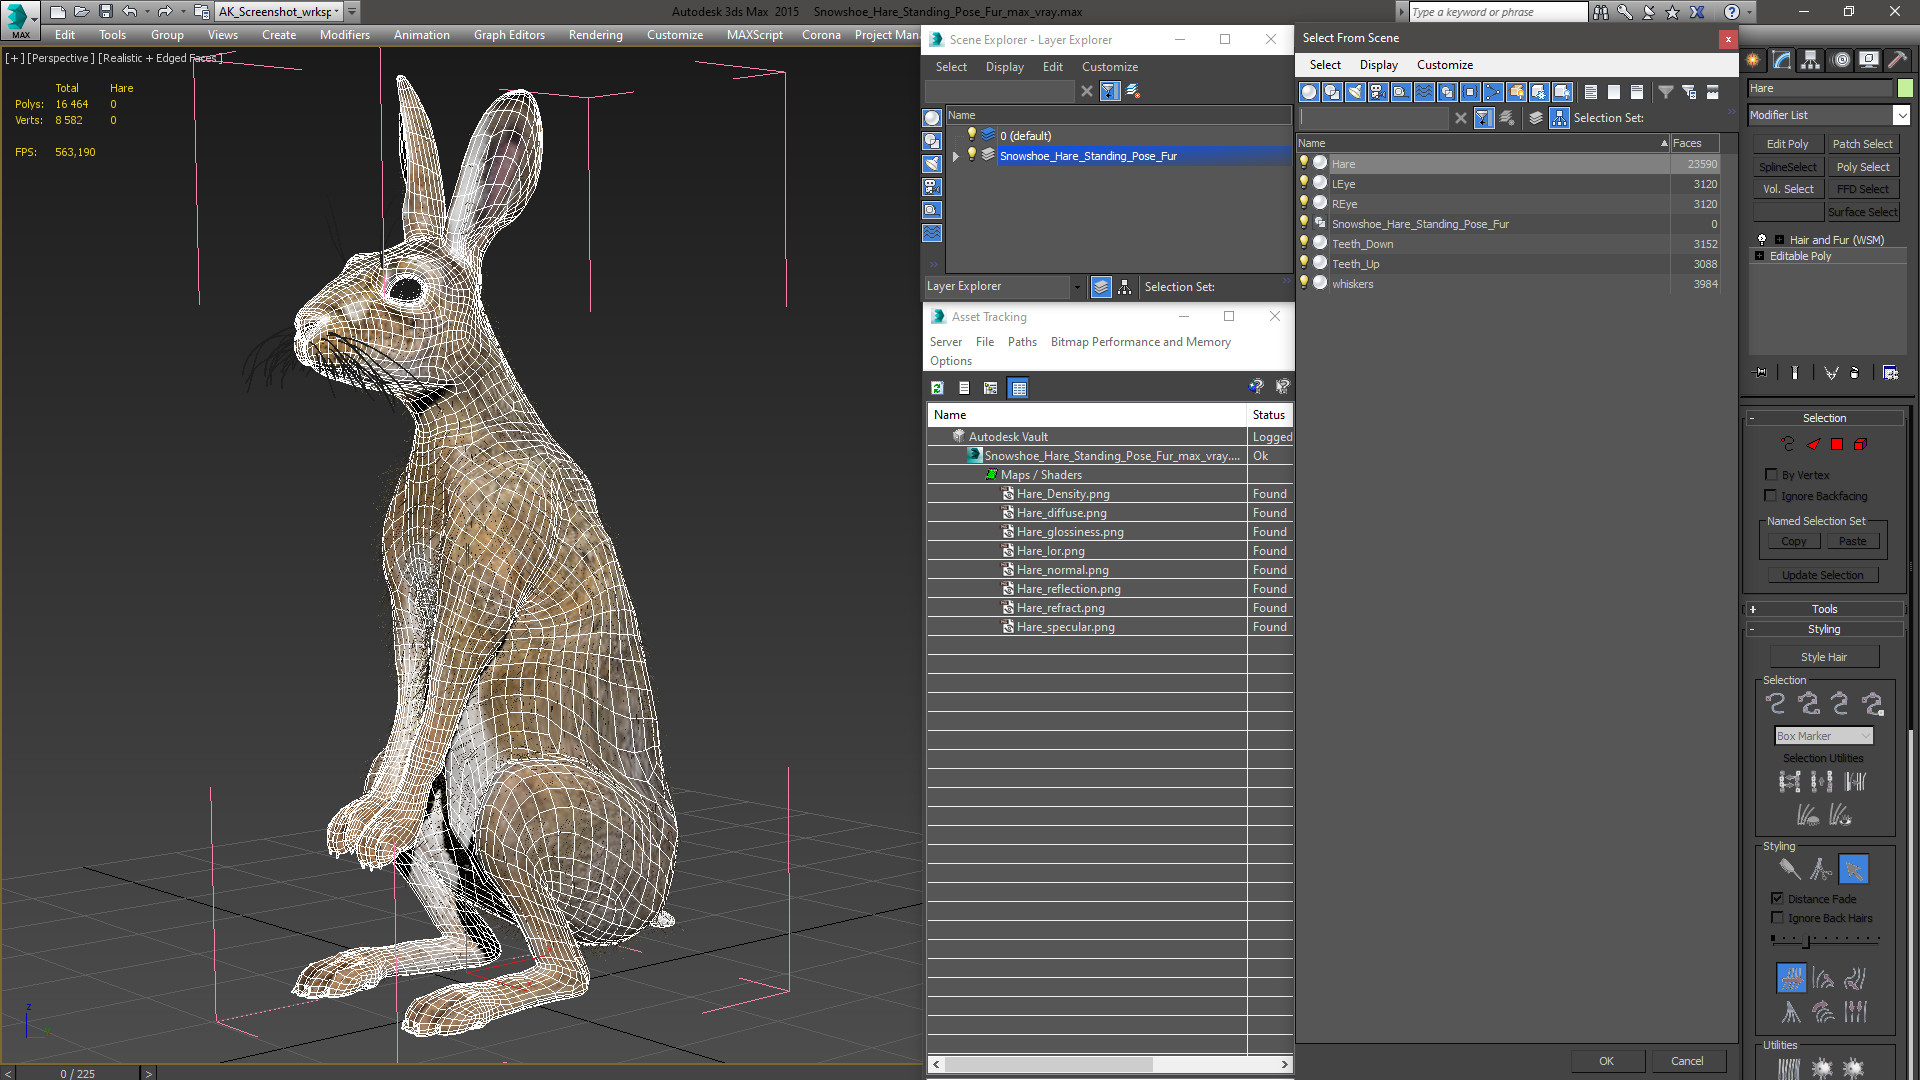Viewport: 1920px width, 1080px height.
Task: Switch Asset Tracking to table view icon
Action: [1018, 388]
